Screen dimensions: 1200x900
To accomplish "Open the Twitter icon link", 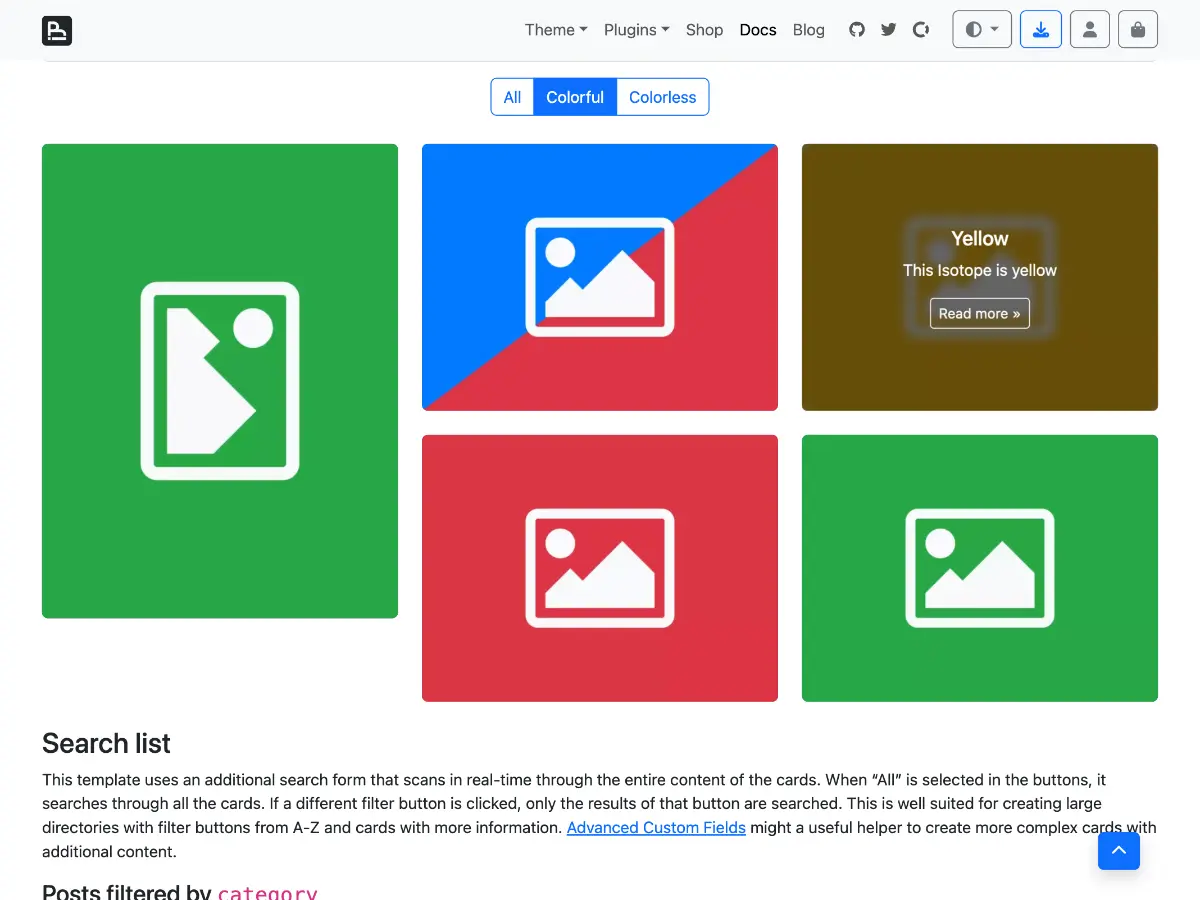I will coord(889,30).
